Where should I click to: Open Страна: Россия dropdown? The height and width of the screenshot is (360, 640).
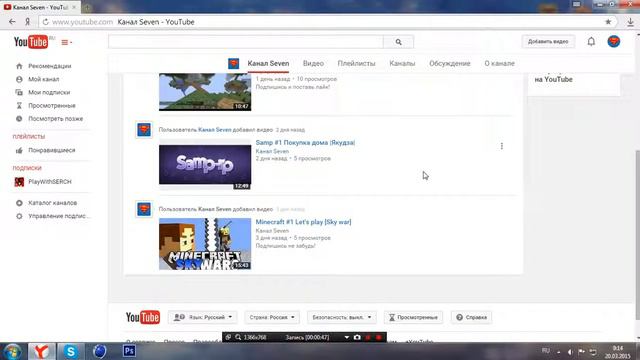point(272,317)
